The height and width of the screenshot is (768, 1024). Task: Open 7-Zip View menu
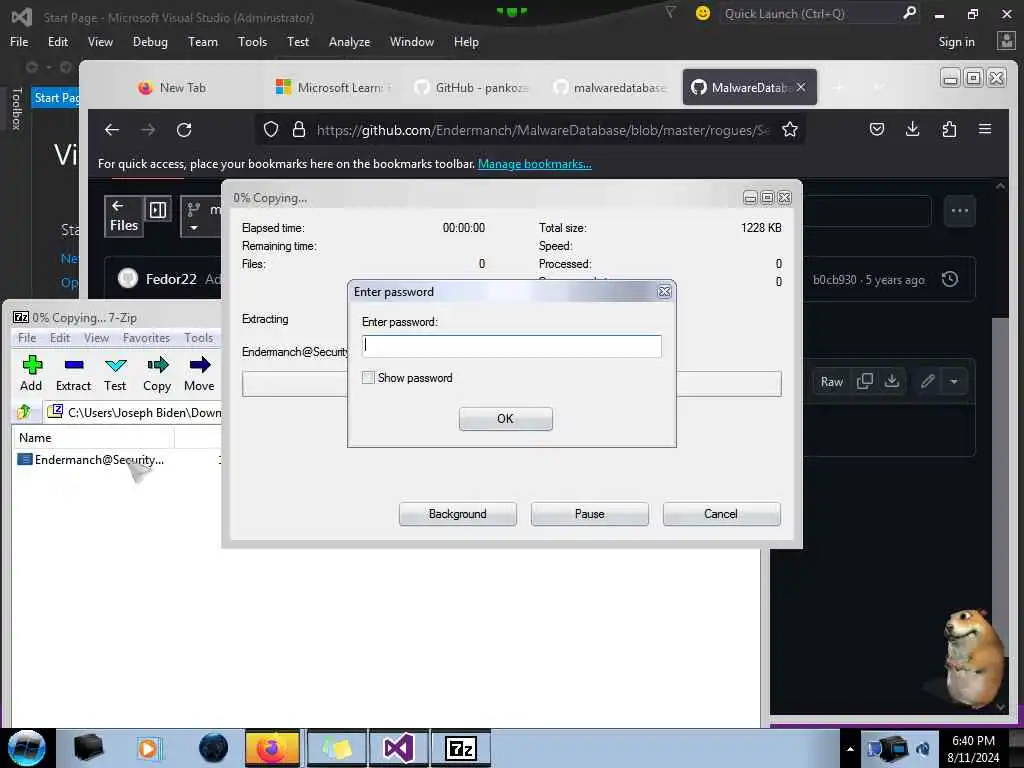[96, 338]
